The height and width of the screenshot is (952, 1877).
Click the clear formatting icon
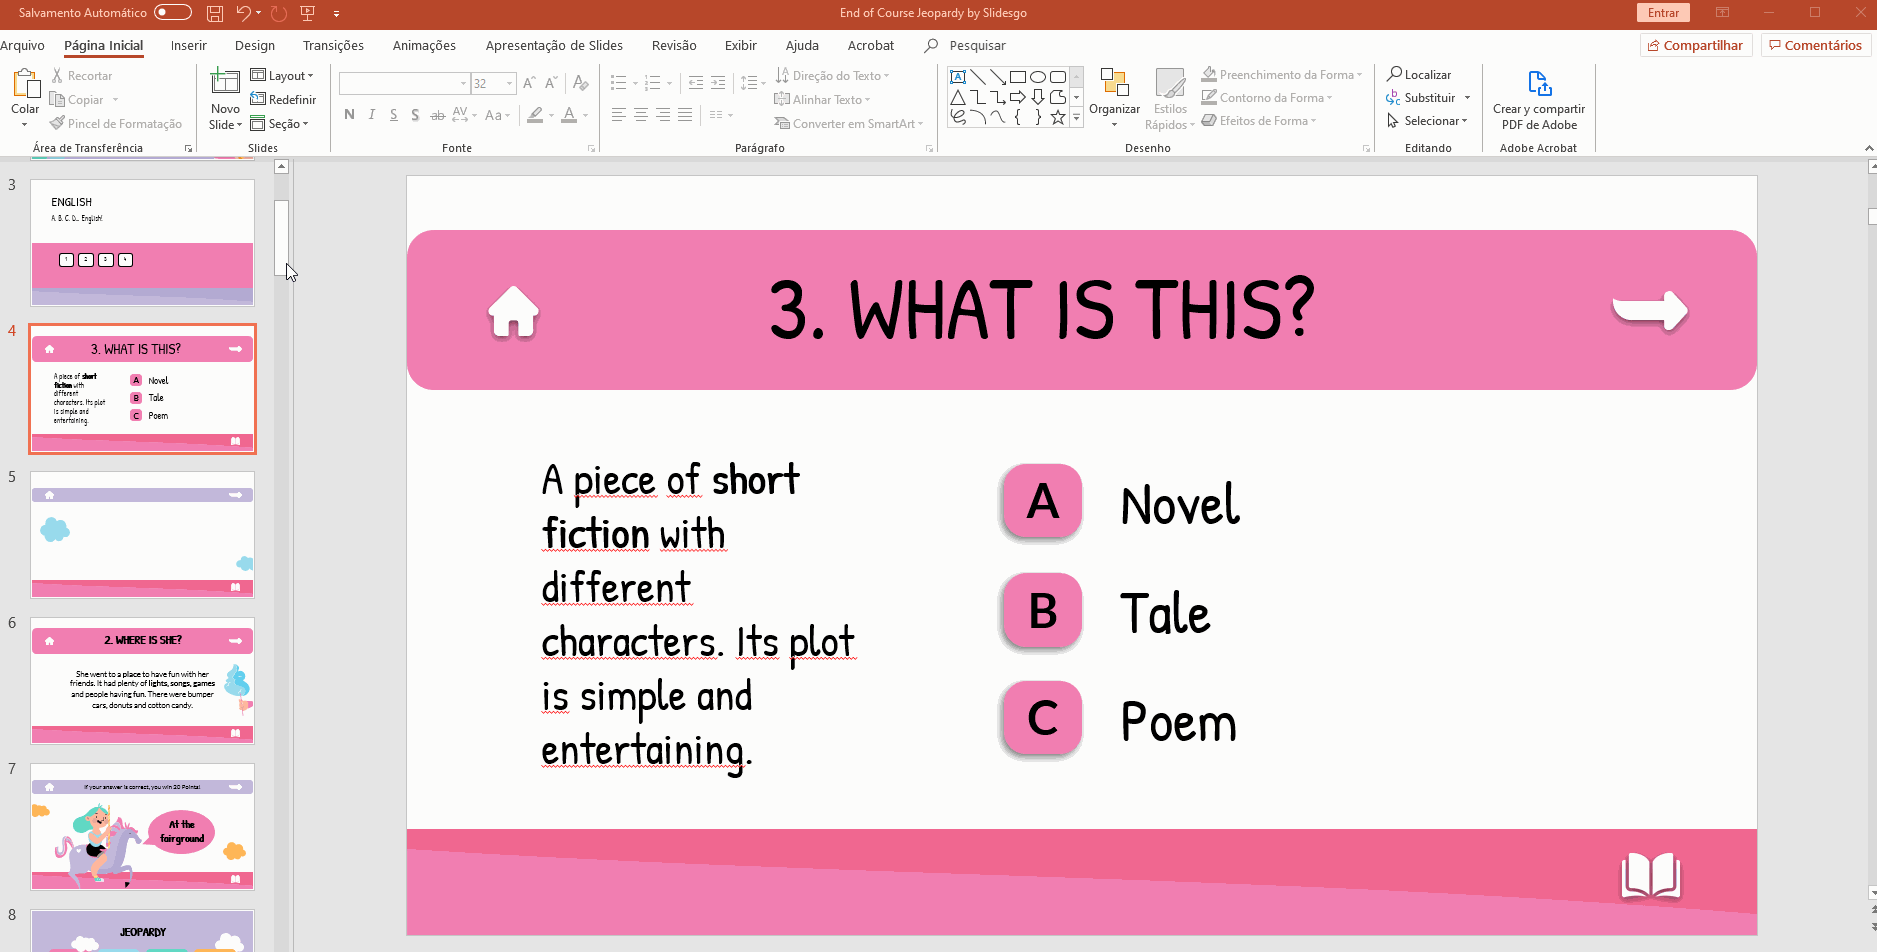pyautogui.click(x=581, y=83)
